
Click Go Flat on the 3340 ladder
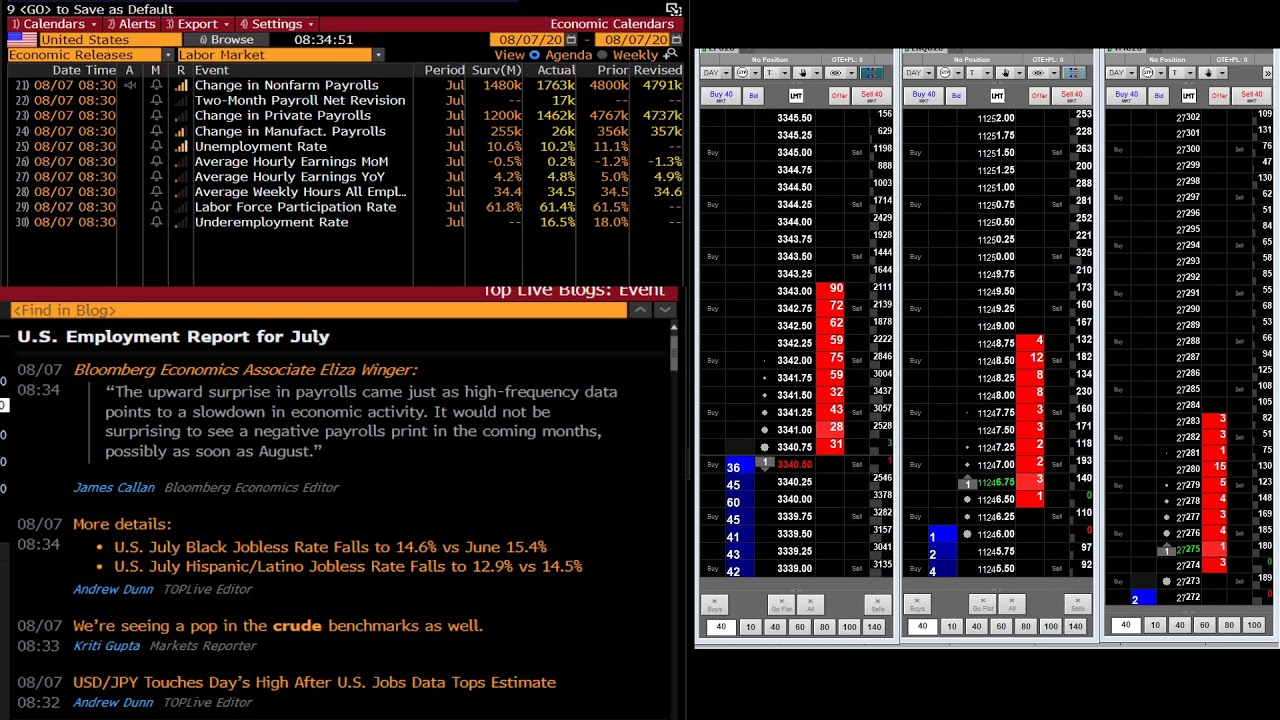tap(781, 605)
